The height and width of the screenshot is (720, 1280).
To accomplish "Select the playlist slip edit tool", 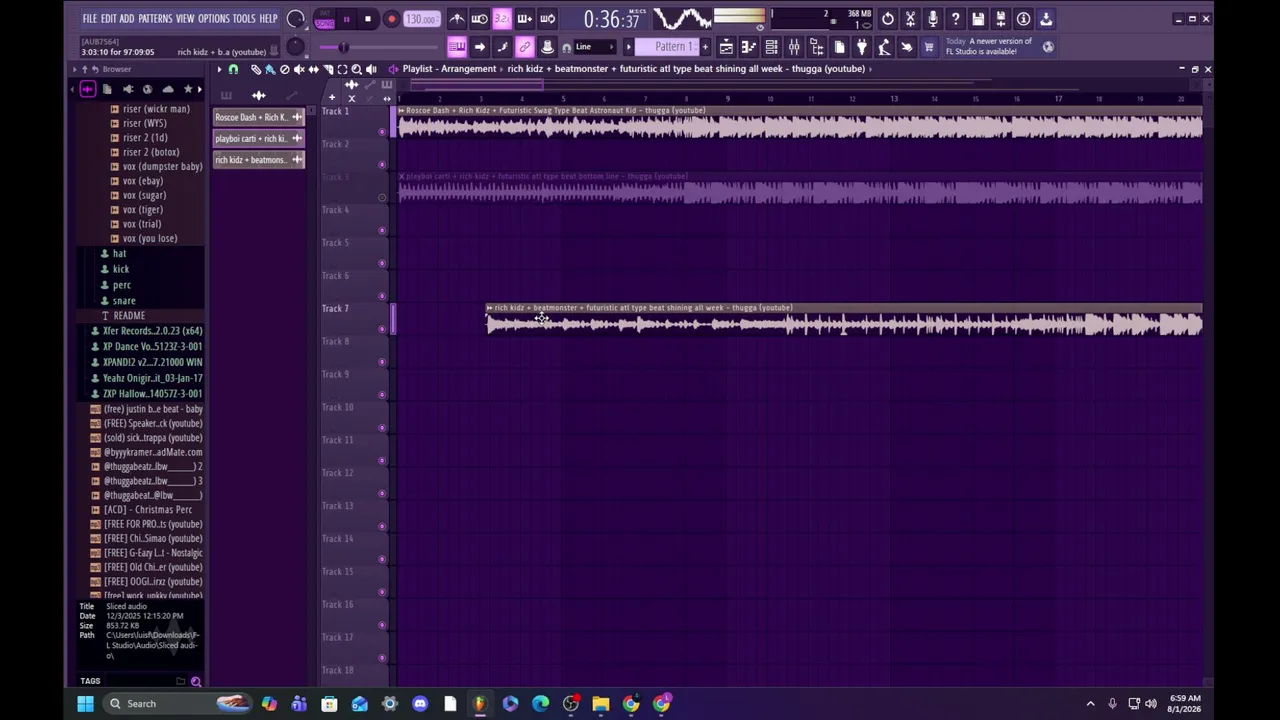I will tap(313, 69).
